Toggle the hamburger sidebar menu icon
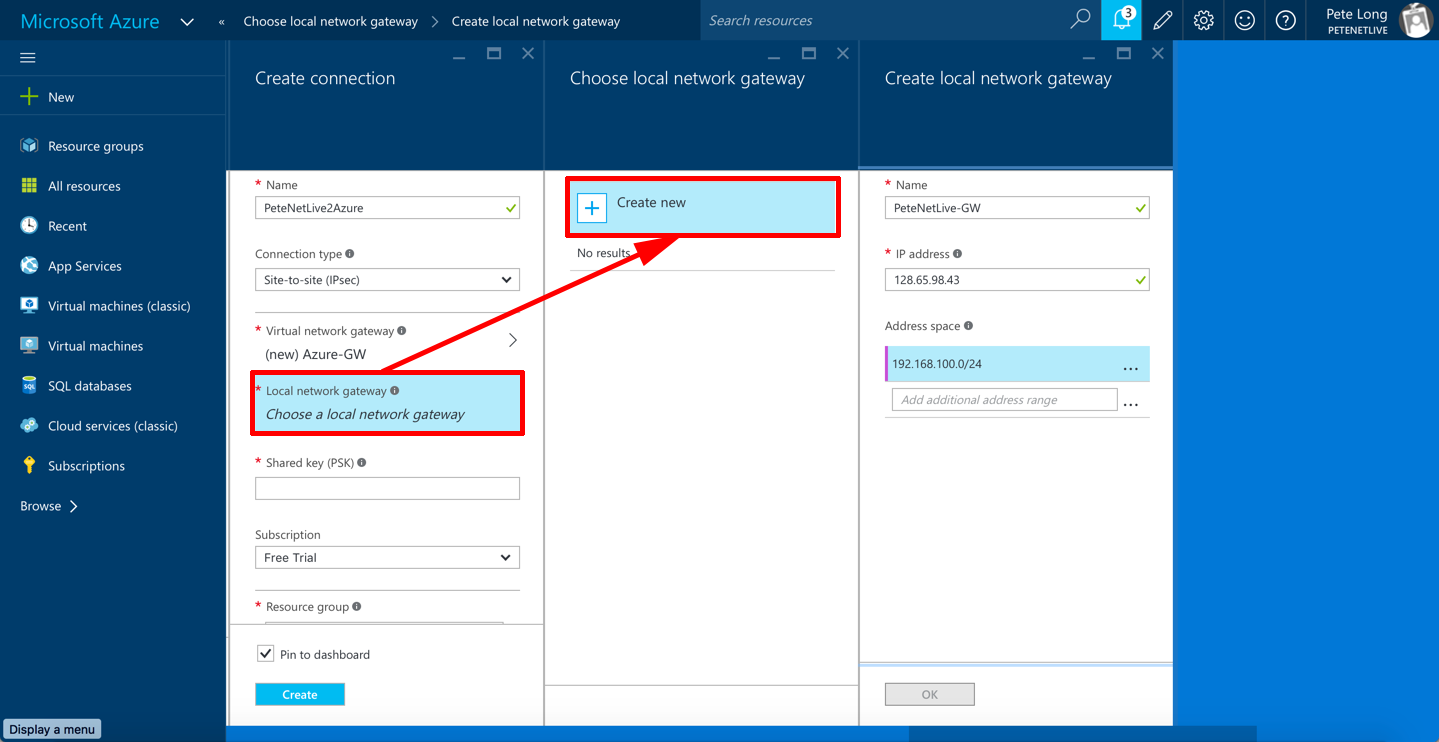Image resolution: width=1439 pixels, height=742 pixels. (x=28, y=58)
